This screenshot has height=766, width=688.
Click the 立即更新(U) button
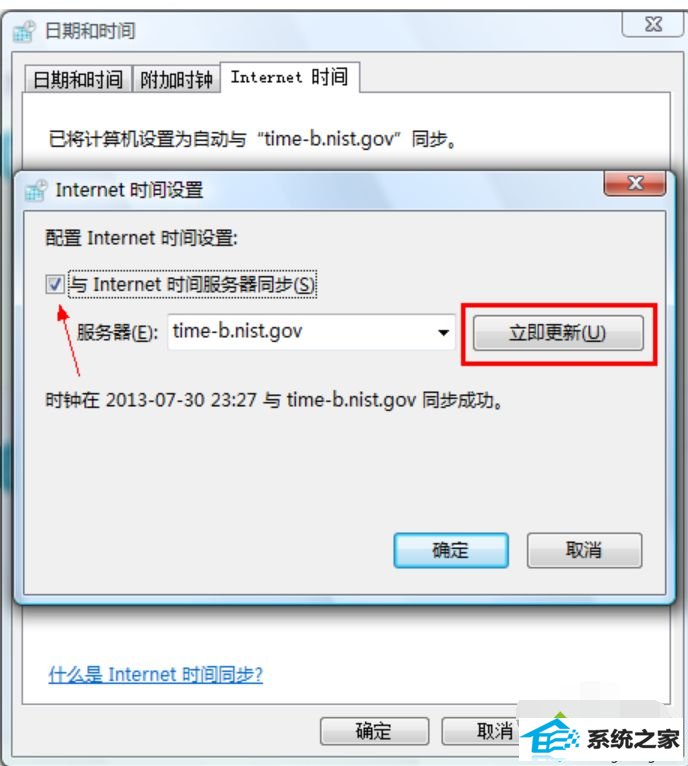[558, 333]
